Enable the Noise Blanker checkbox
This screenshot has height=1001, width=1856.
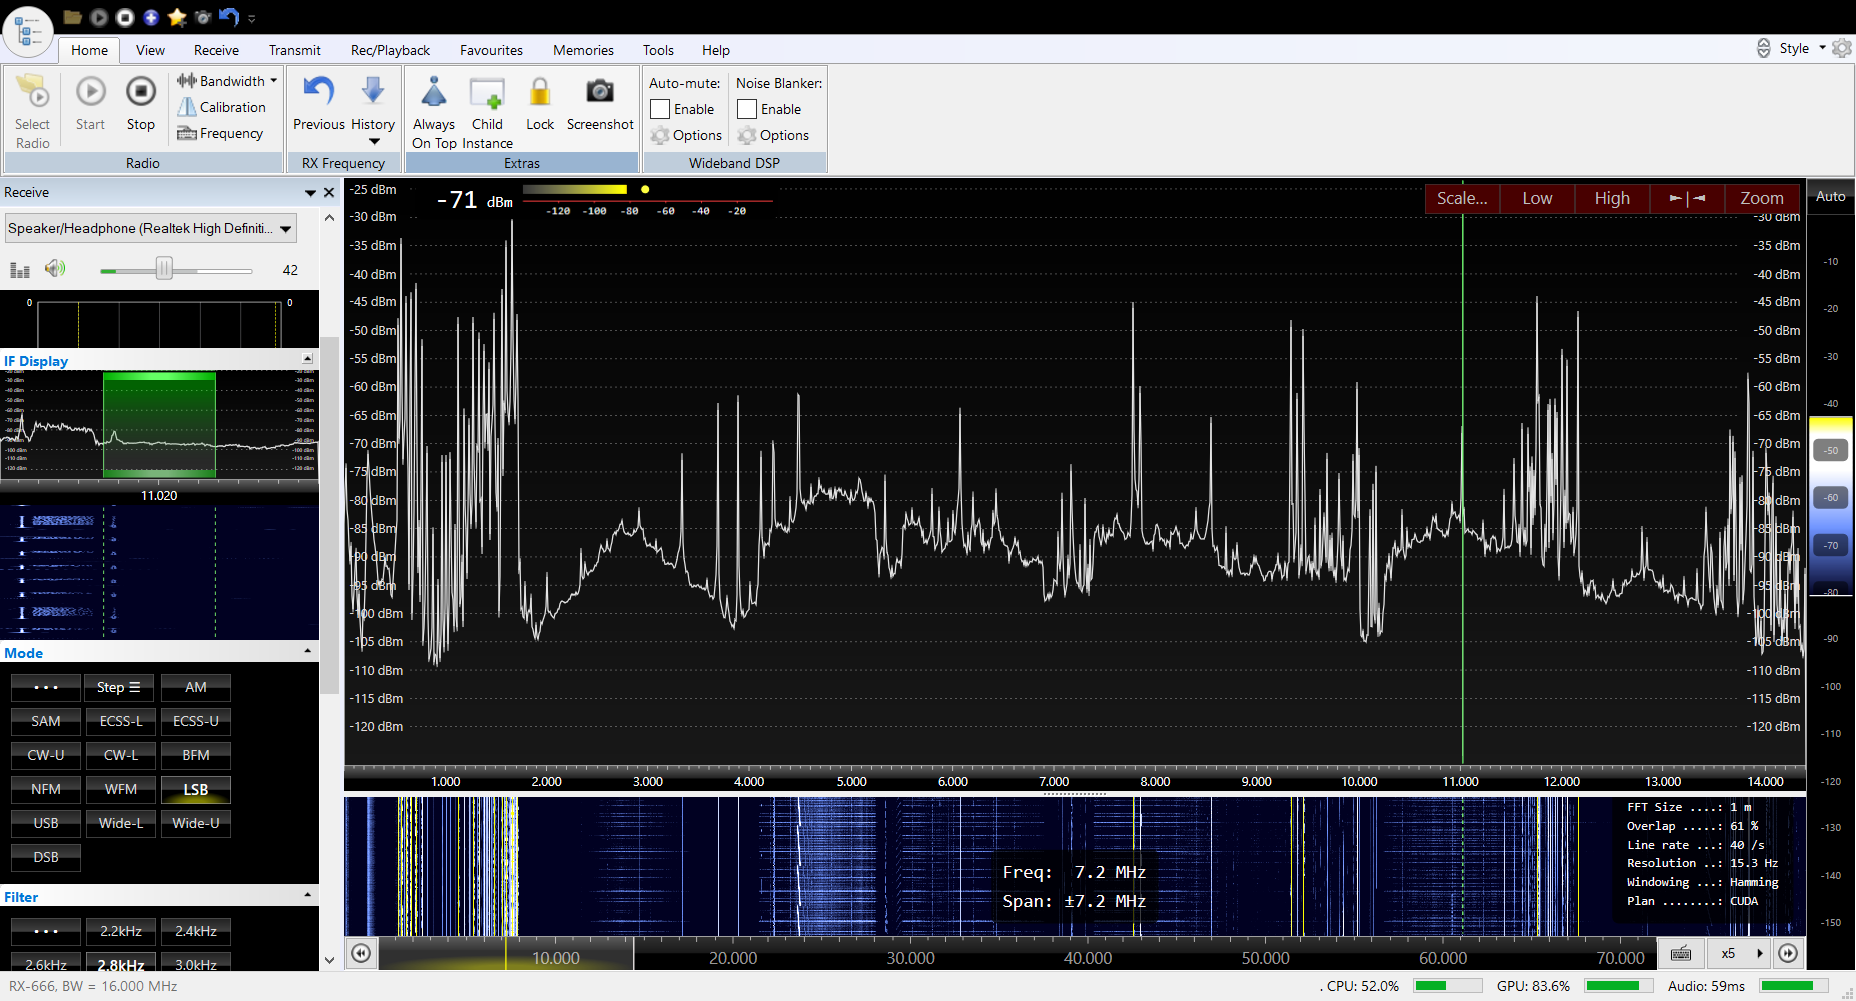pos(747,109)
